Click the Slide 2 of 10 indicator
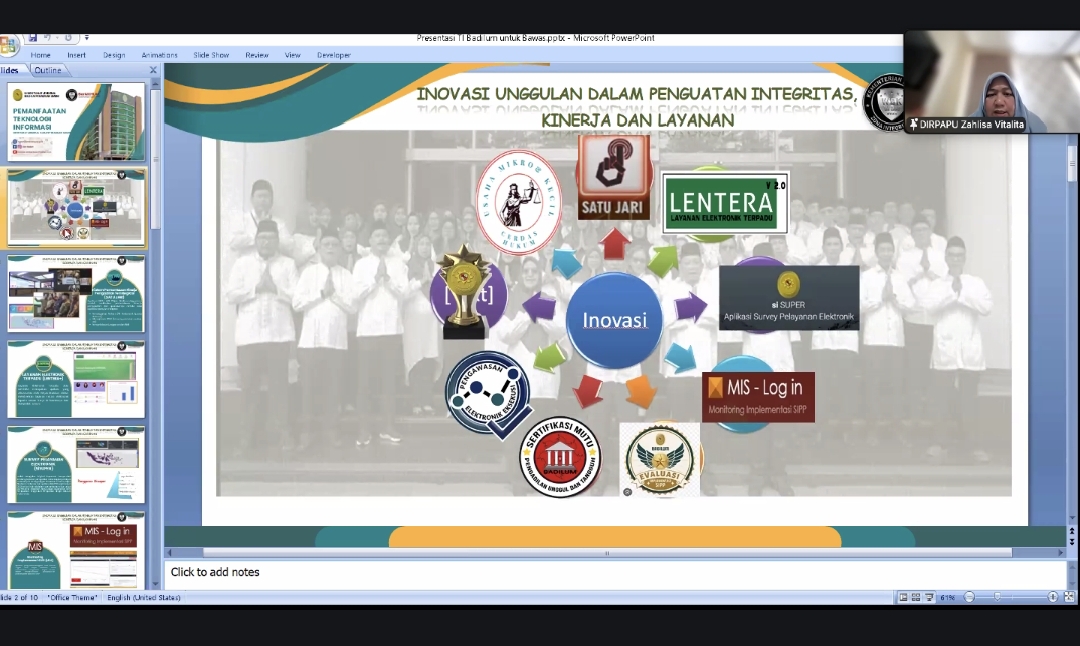This screenshot has height=646, width=1080. [19, 598]
